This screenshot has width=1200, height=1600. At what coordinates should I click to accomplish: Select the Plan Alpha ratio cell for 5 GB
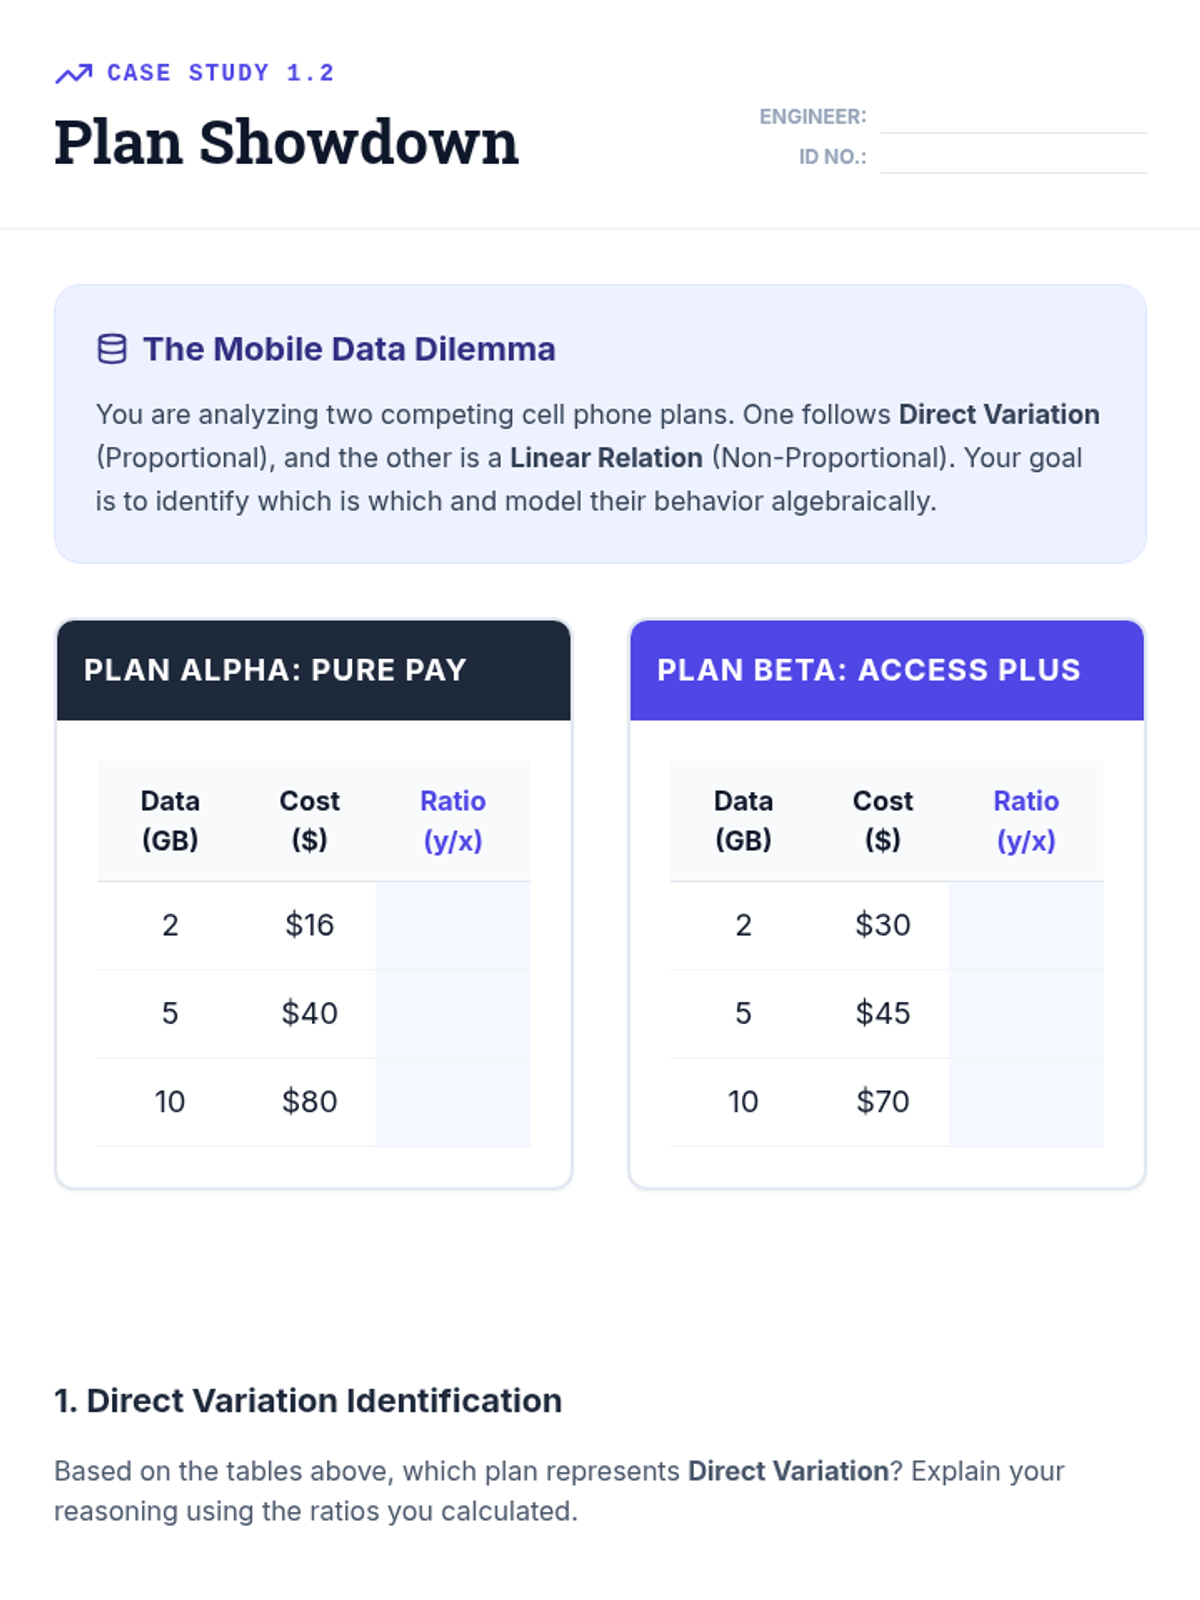(453, 1013)
